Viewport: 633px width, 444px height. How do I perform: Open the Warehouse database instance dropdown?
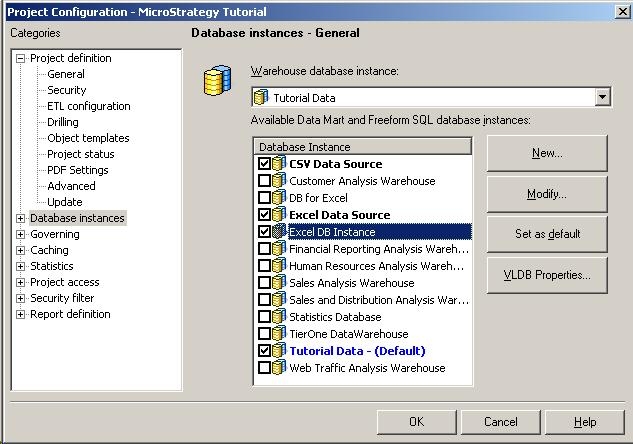602,98
